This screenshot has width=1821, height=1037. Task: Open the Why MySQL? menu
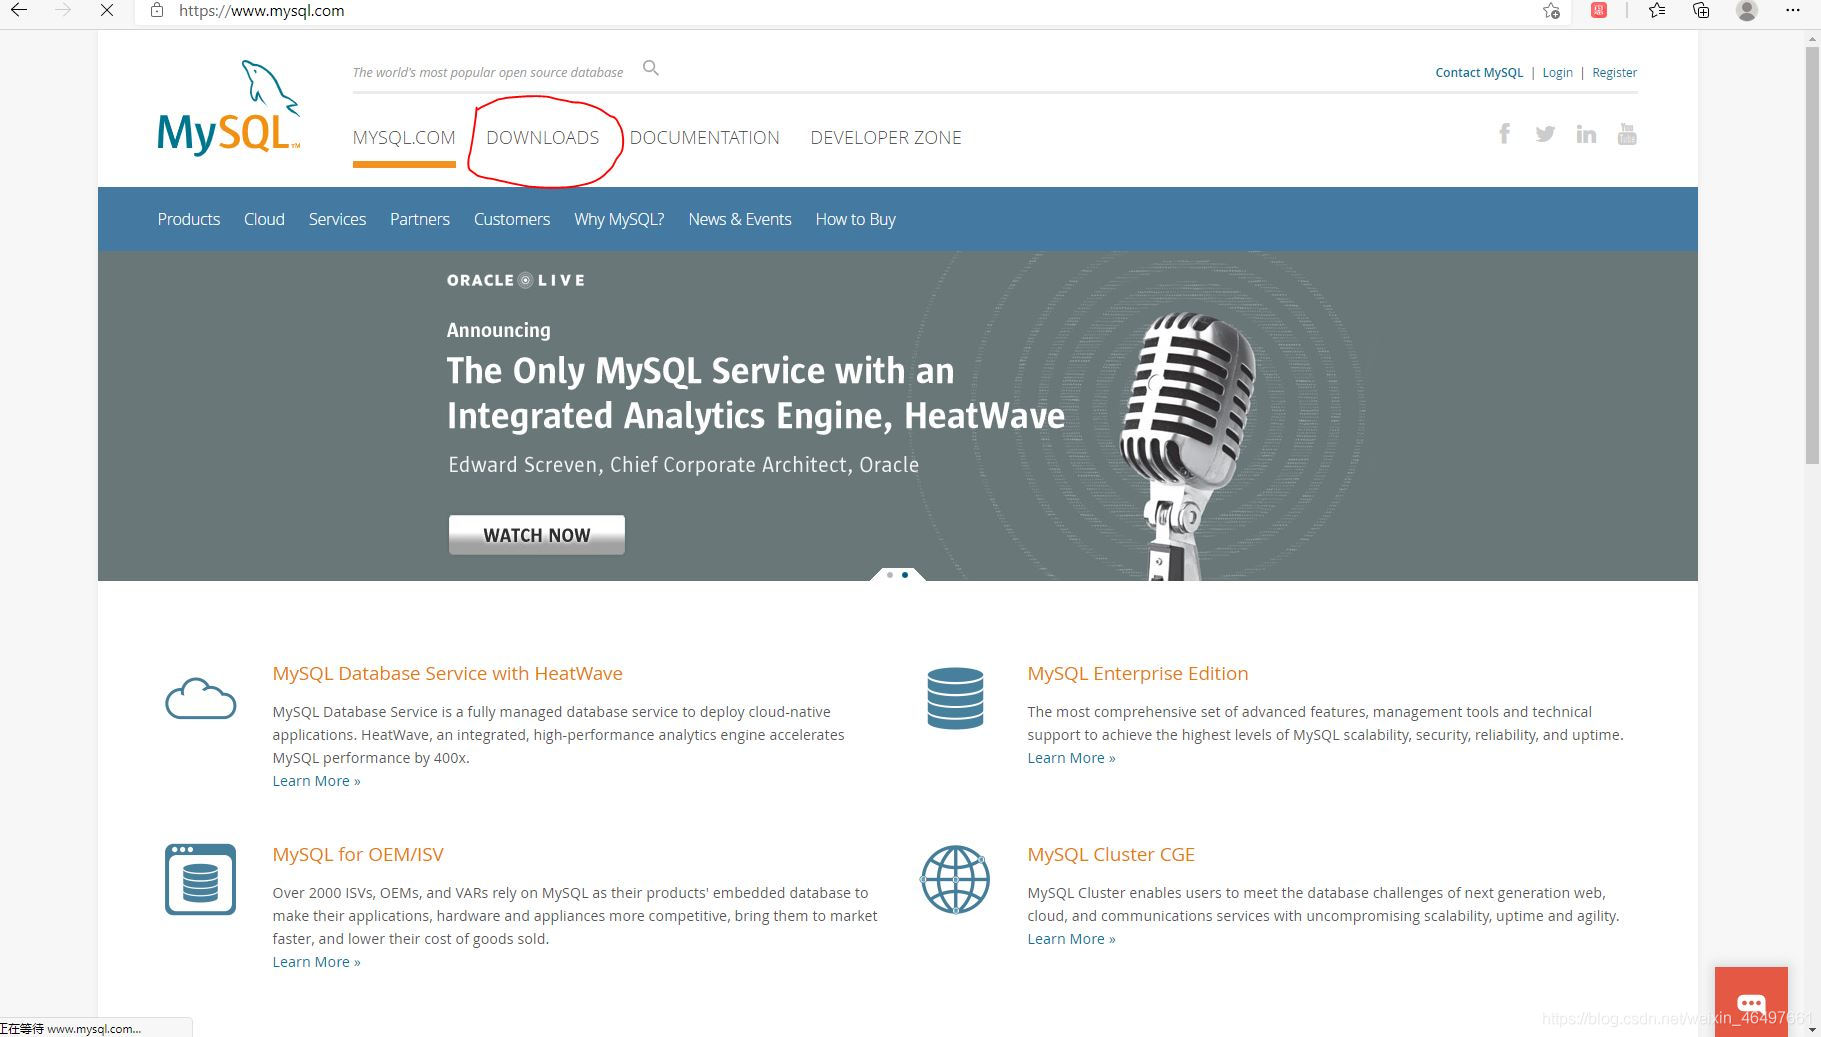click(x=619, y=219)
